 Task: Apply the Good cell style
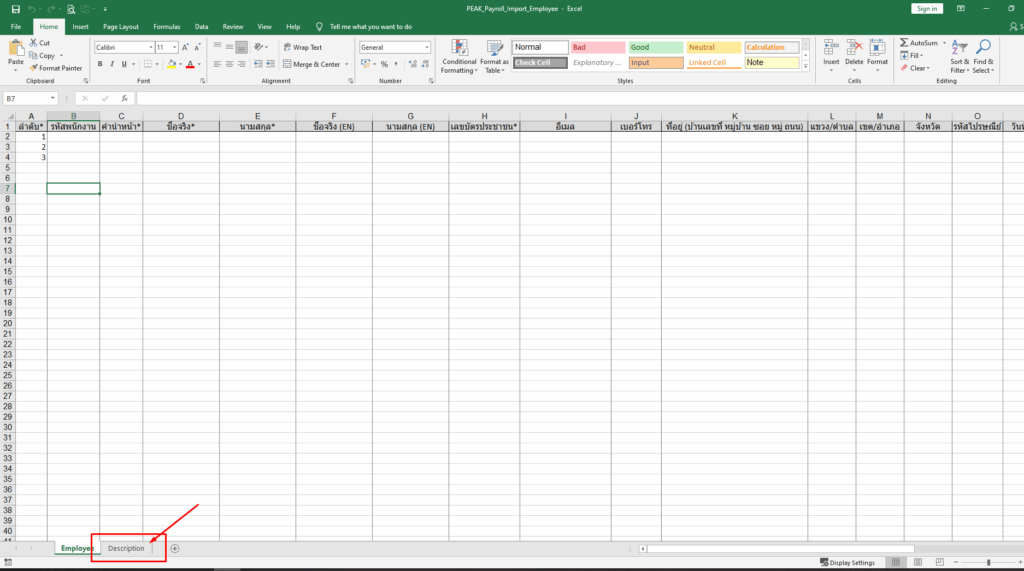point(655,47)
